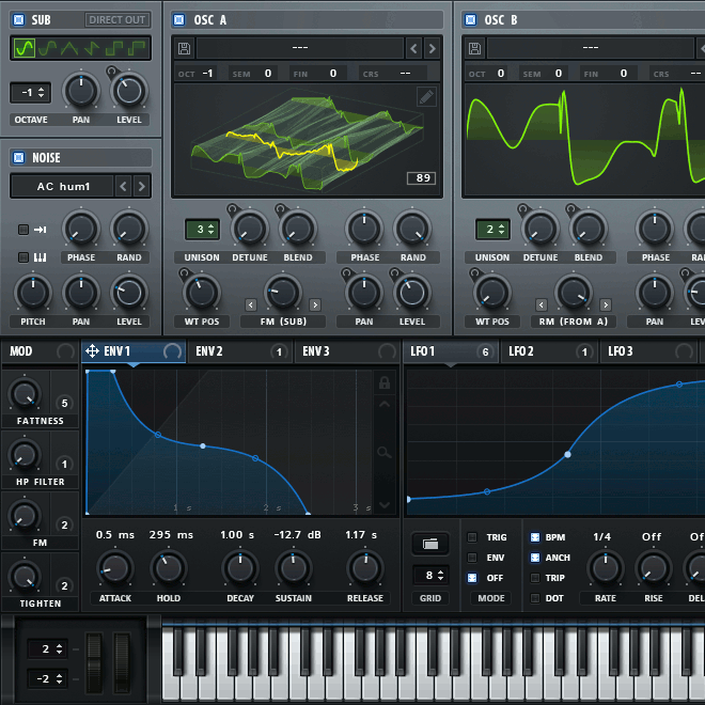Click the ENV 1 ATTACK knob
This screenshot has height=705, width=705.
click(115, 568)
